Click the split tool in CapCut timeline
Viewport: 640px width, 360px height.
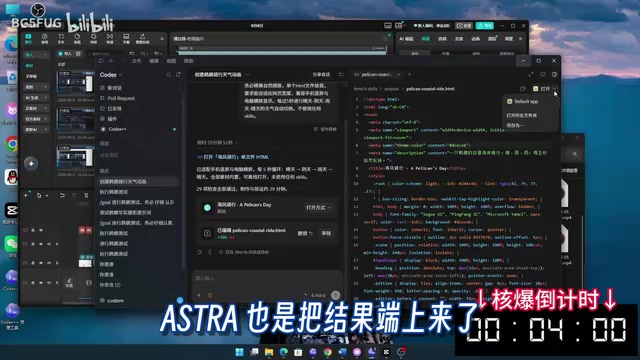point(86,196)
